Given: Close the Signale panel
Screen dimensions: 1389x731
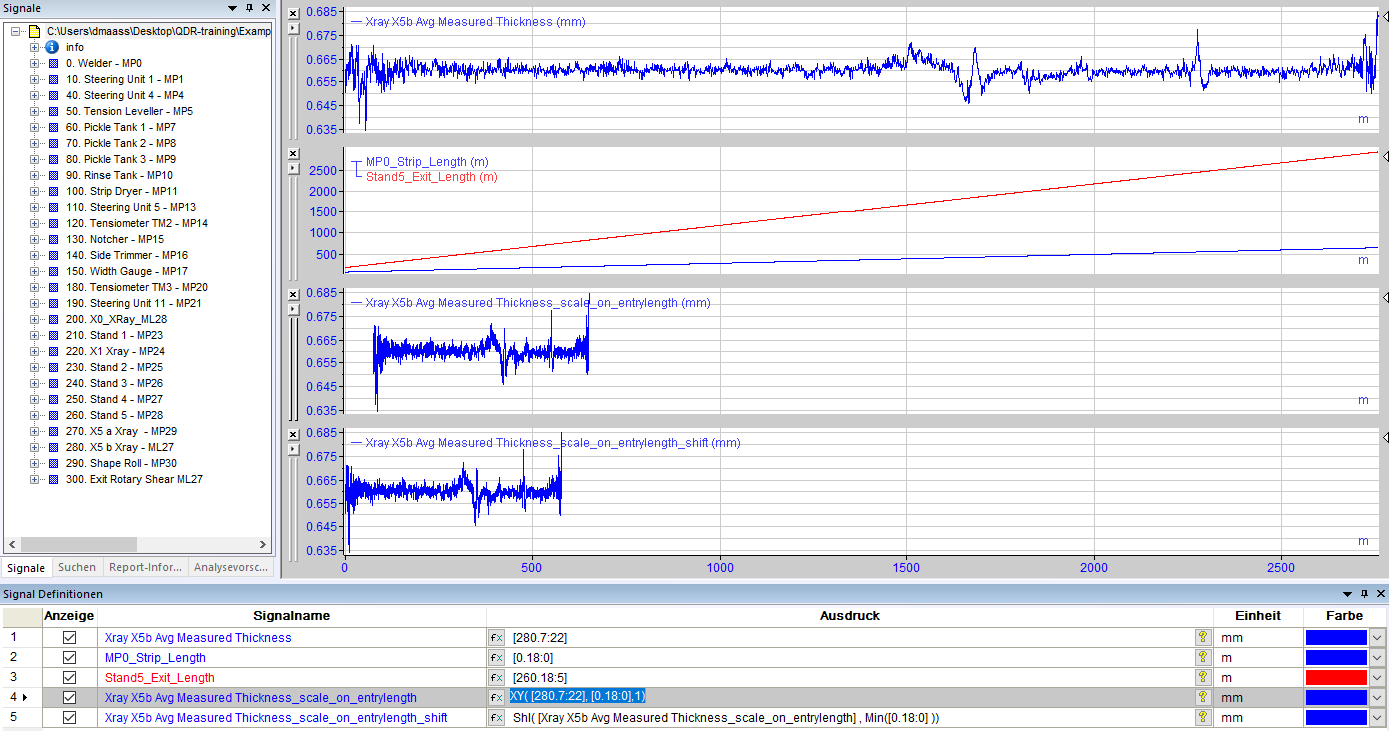Looking at the screenshot, I should 265,8.
